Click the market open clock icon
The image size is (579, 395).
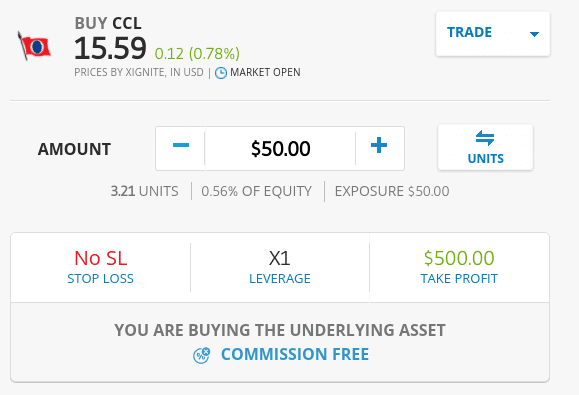pyautogui.click(x=220, y=73)
